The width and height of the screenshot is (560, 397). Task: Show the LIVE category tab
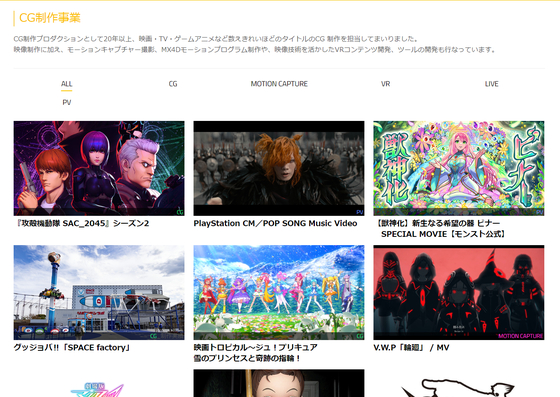coord(491,84)
